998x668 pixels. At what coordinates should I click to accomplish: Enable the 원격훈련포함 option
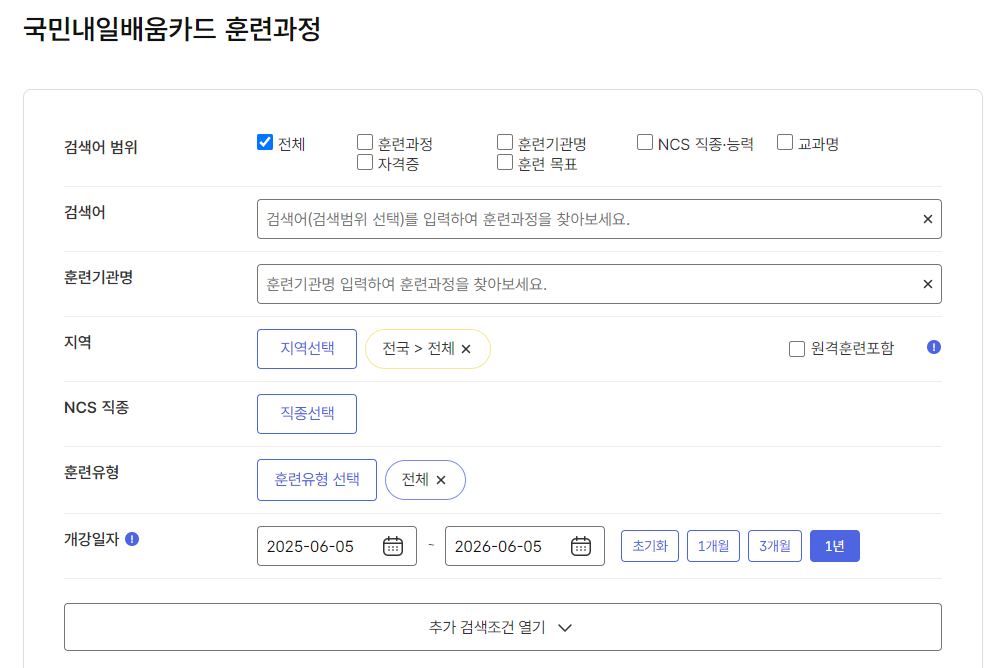pos(796,348)
